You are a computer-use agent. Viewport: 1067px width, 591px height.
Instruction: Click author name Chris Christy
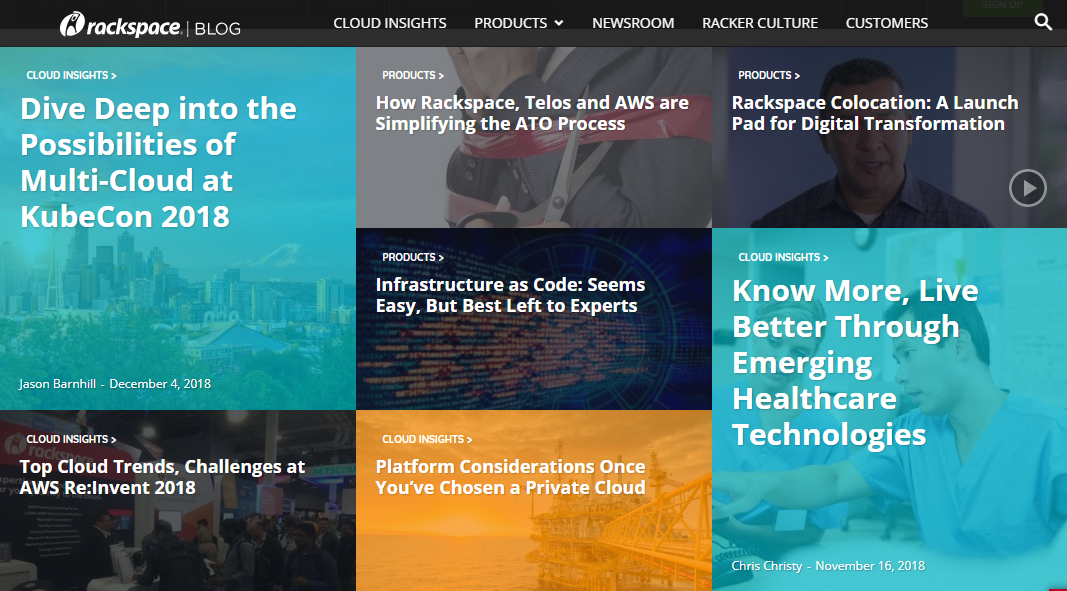(767, 566)
